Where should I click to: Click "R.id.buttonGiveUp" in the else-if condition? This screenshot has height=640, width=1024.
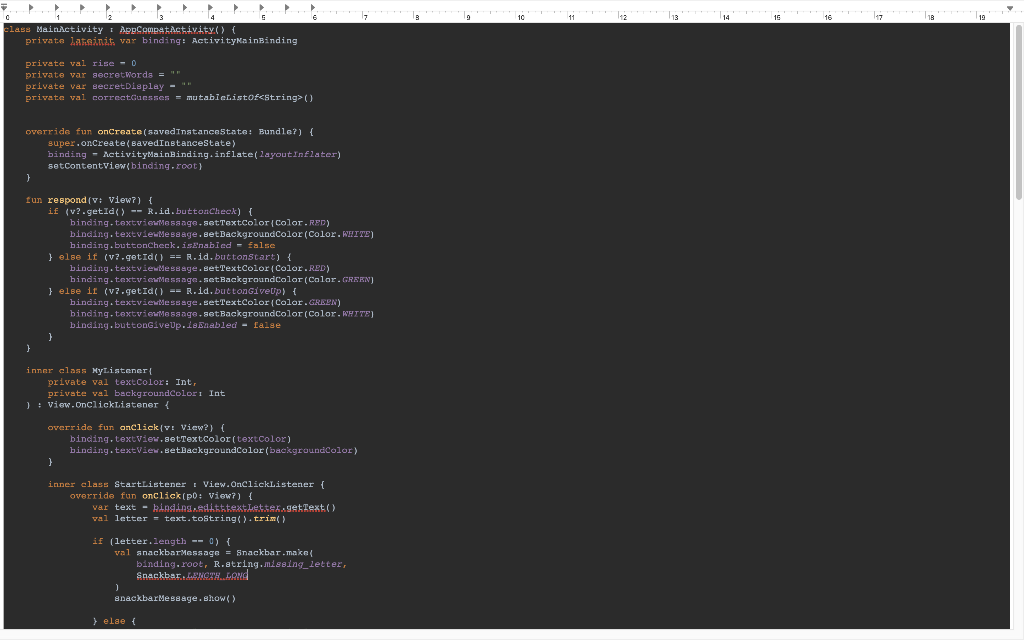[x=233, y=291]
